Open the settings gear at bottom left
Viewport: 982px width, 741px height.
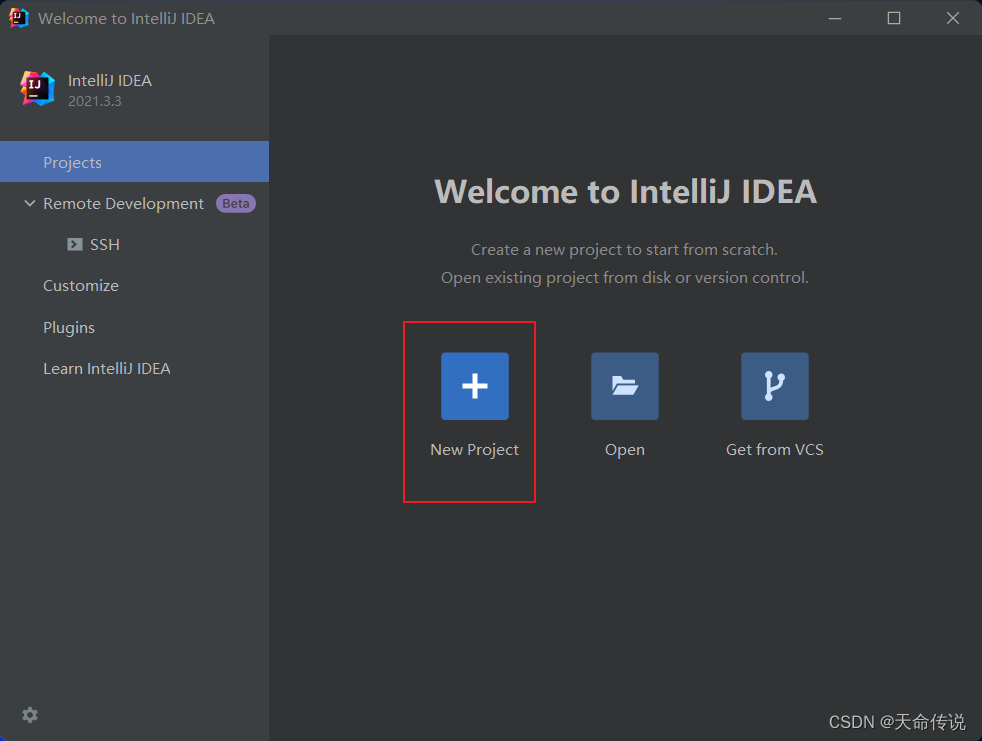click(29, 714)
